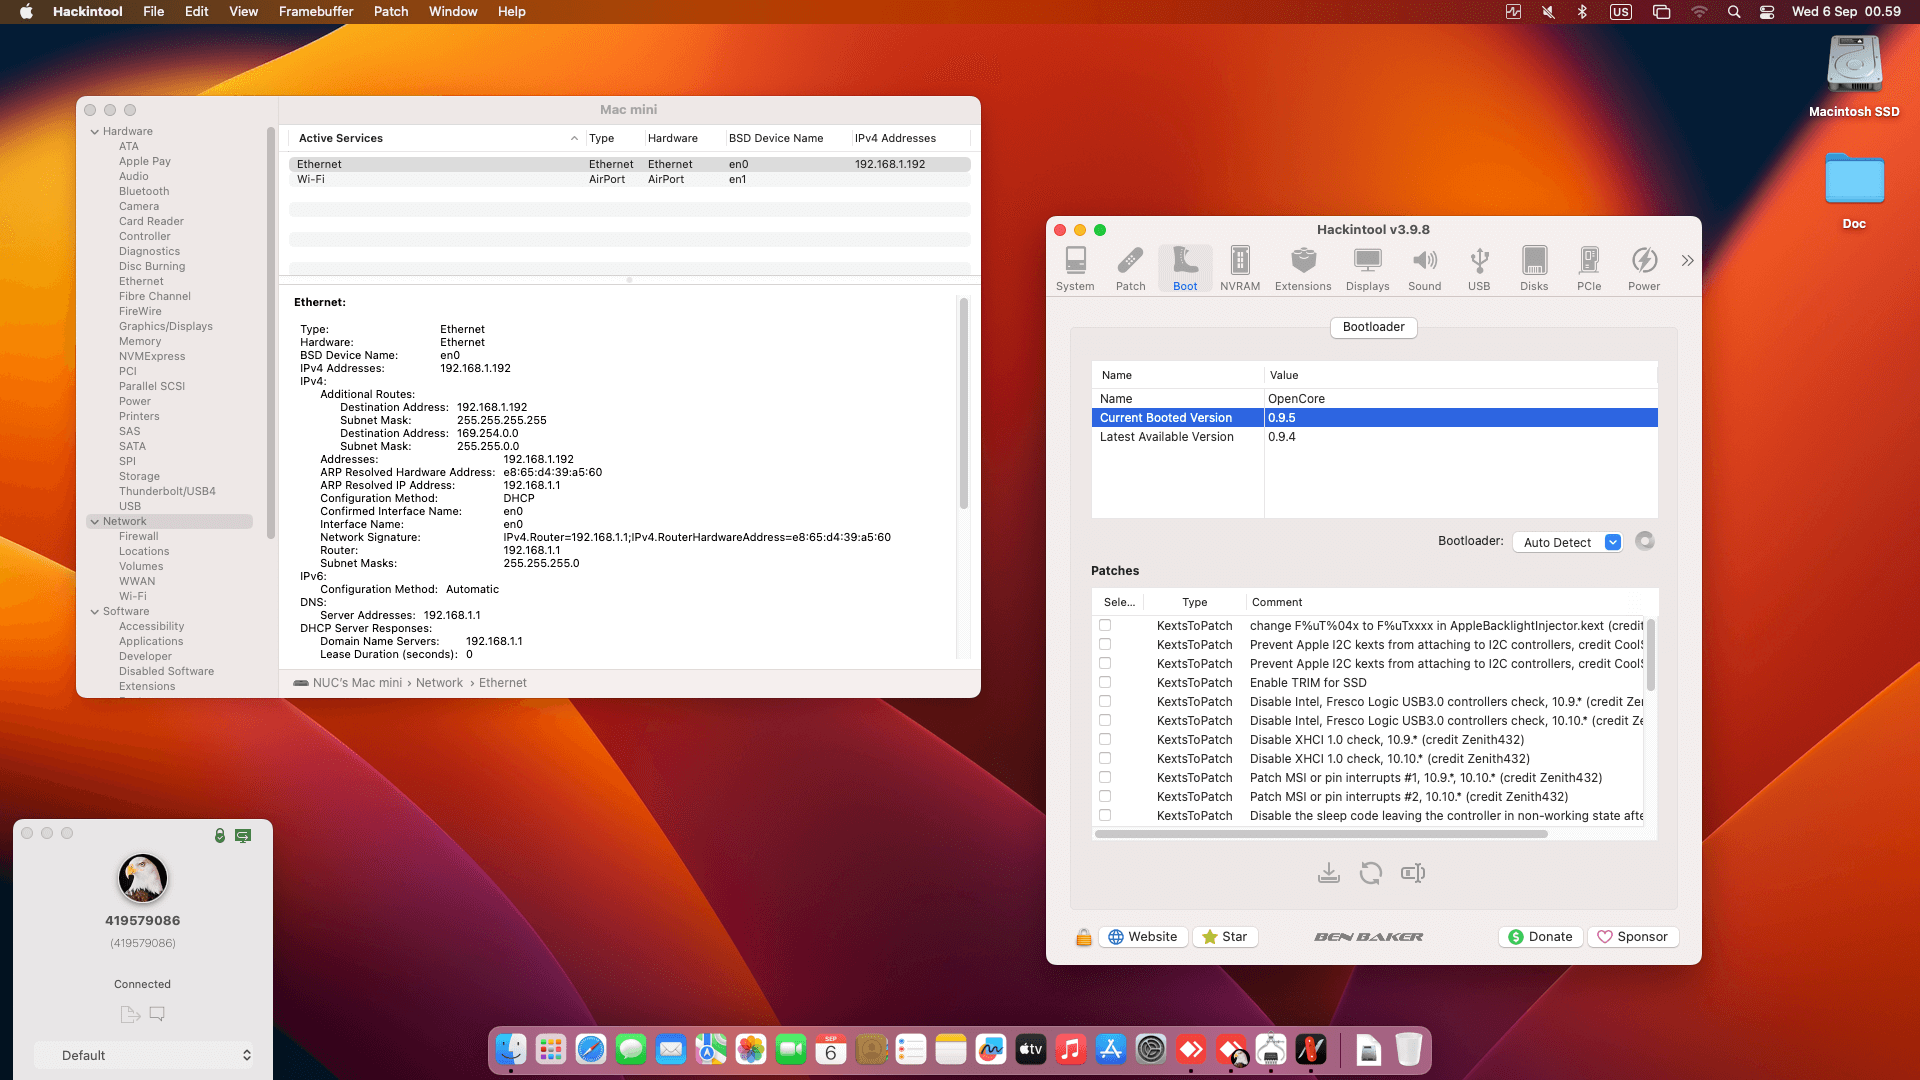Image resolution: width=1920 pixels, height=1080 pixels.
Task: Open the Patch menu in menu bar
Action: (391, 12)
